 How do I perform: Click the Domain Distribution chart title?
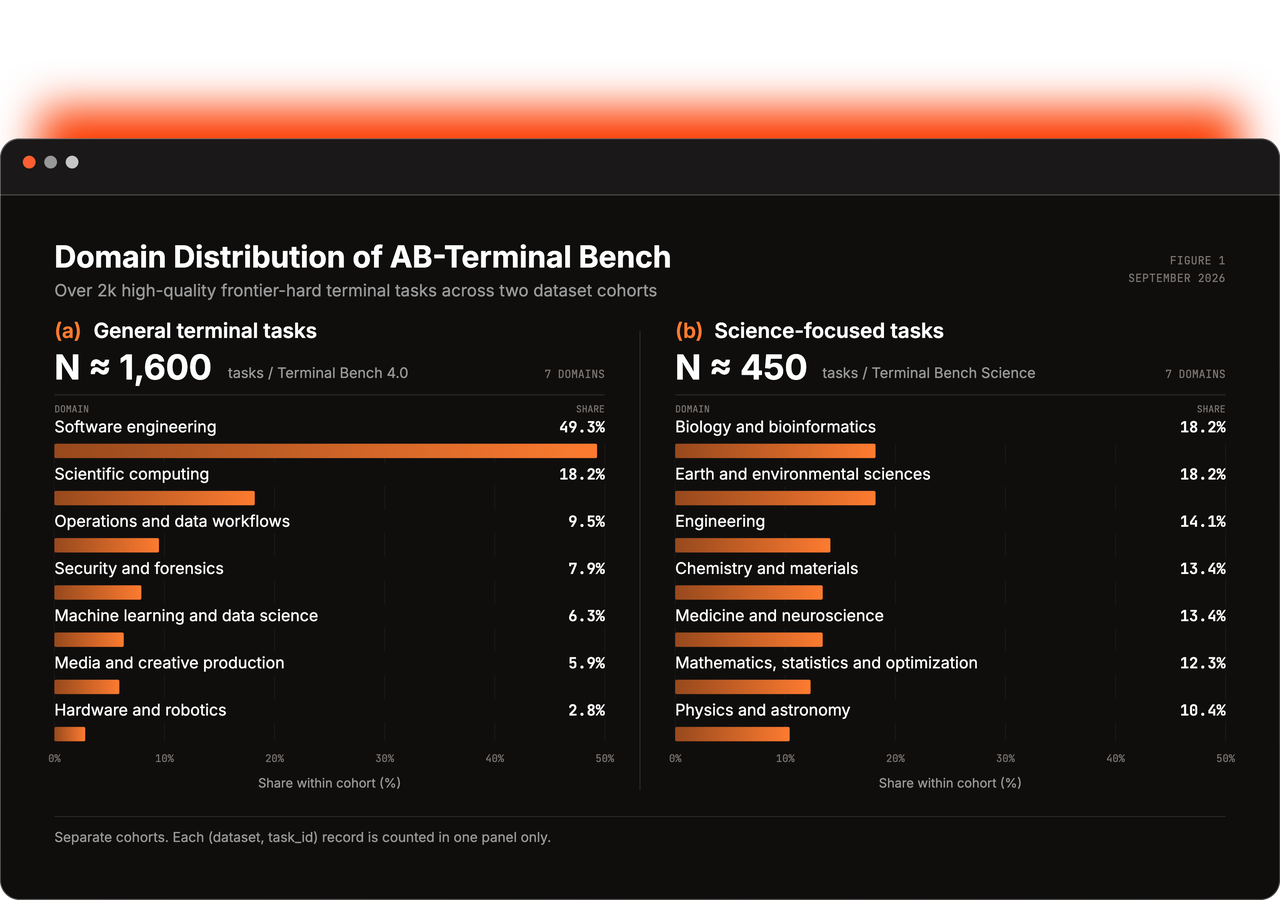coord(362,257)
